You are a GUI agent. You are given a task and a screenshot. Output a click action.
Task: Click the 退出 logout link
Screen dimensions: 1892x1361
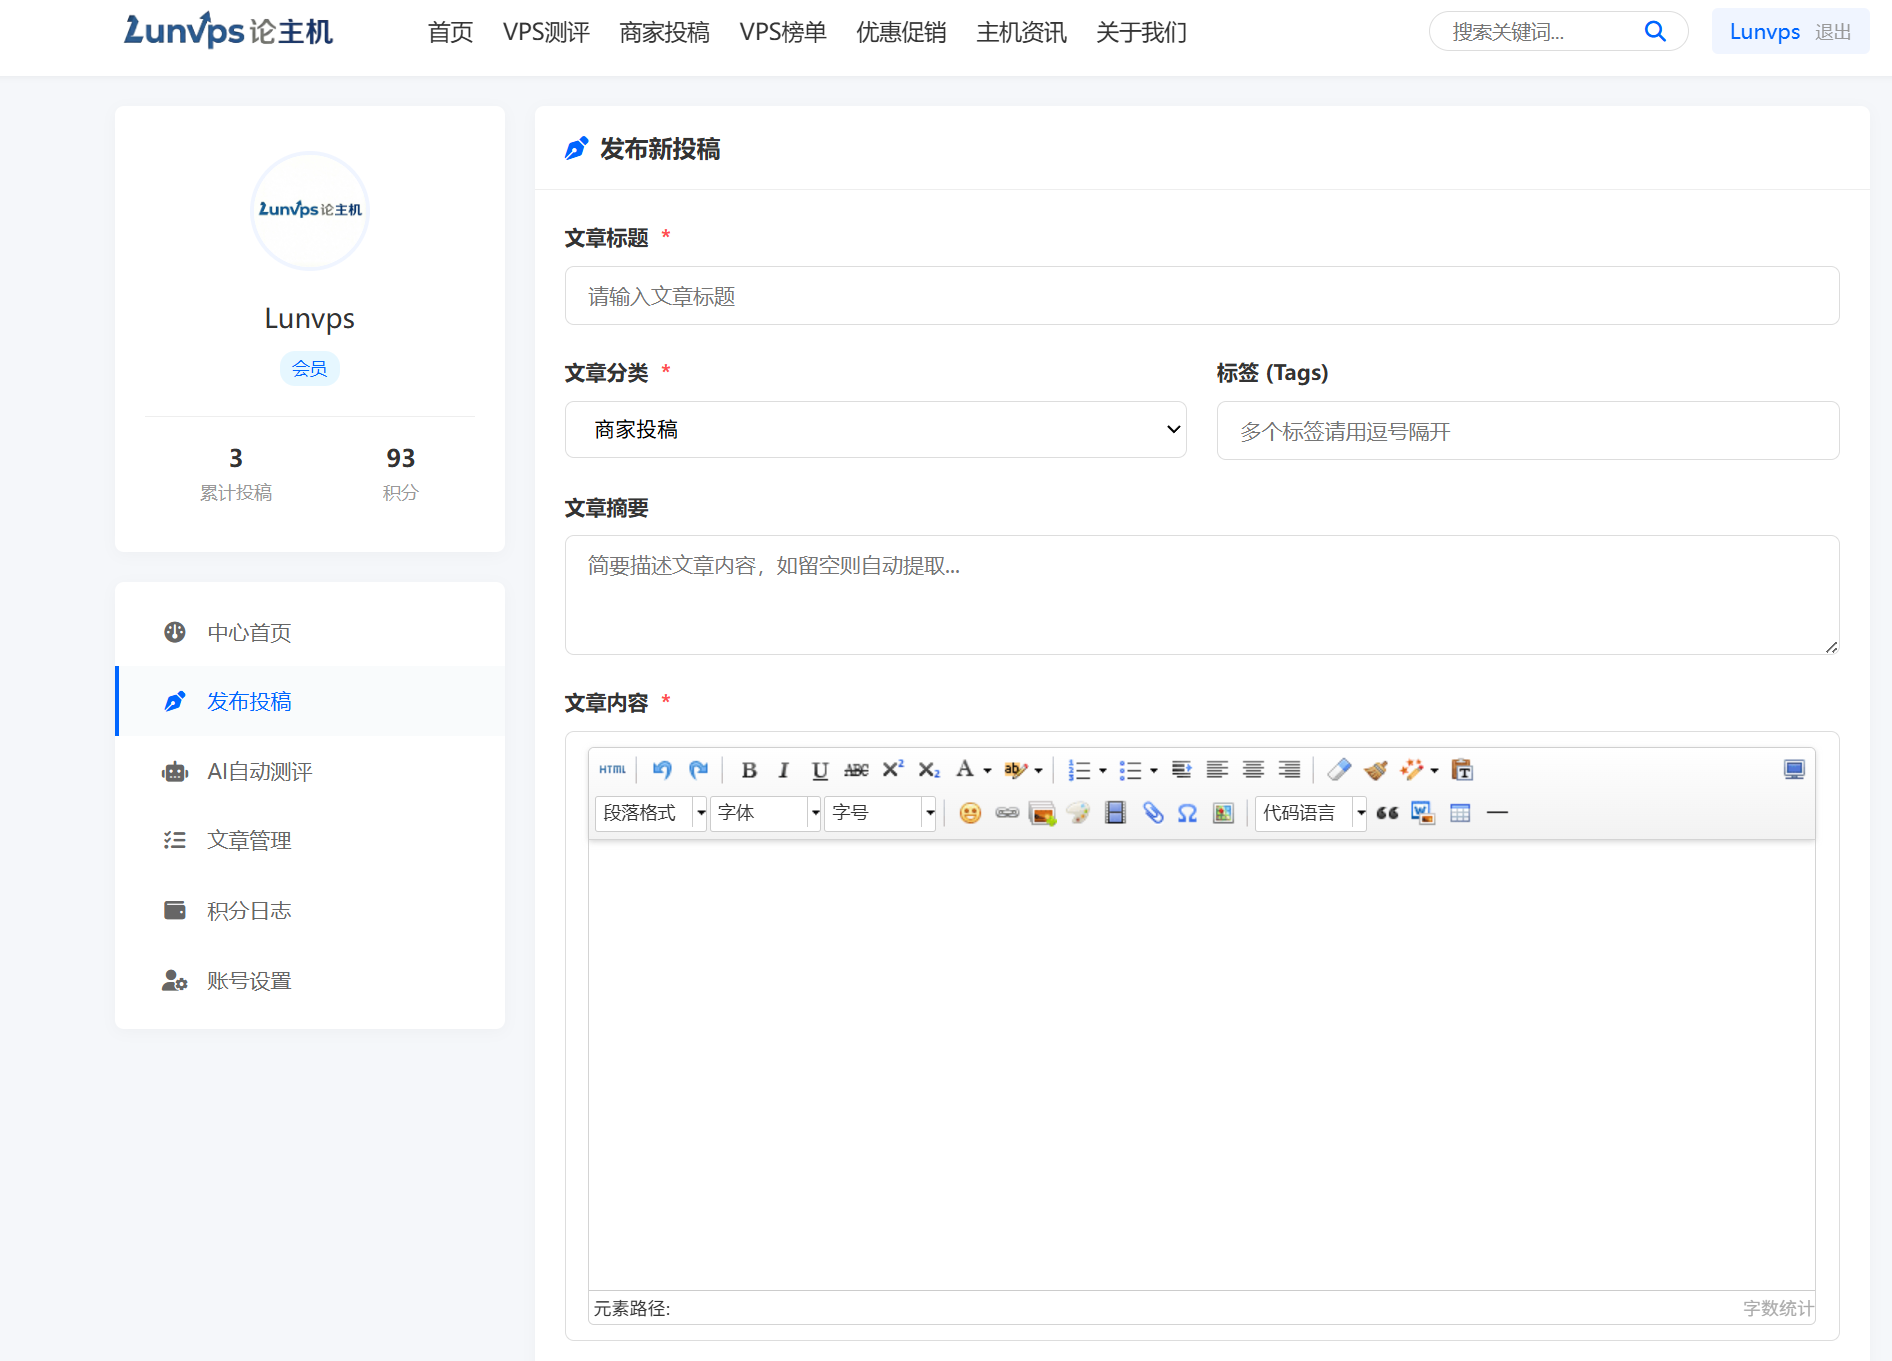click(x=1832, y=33)
